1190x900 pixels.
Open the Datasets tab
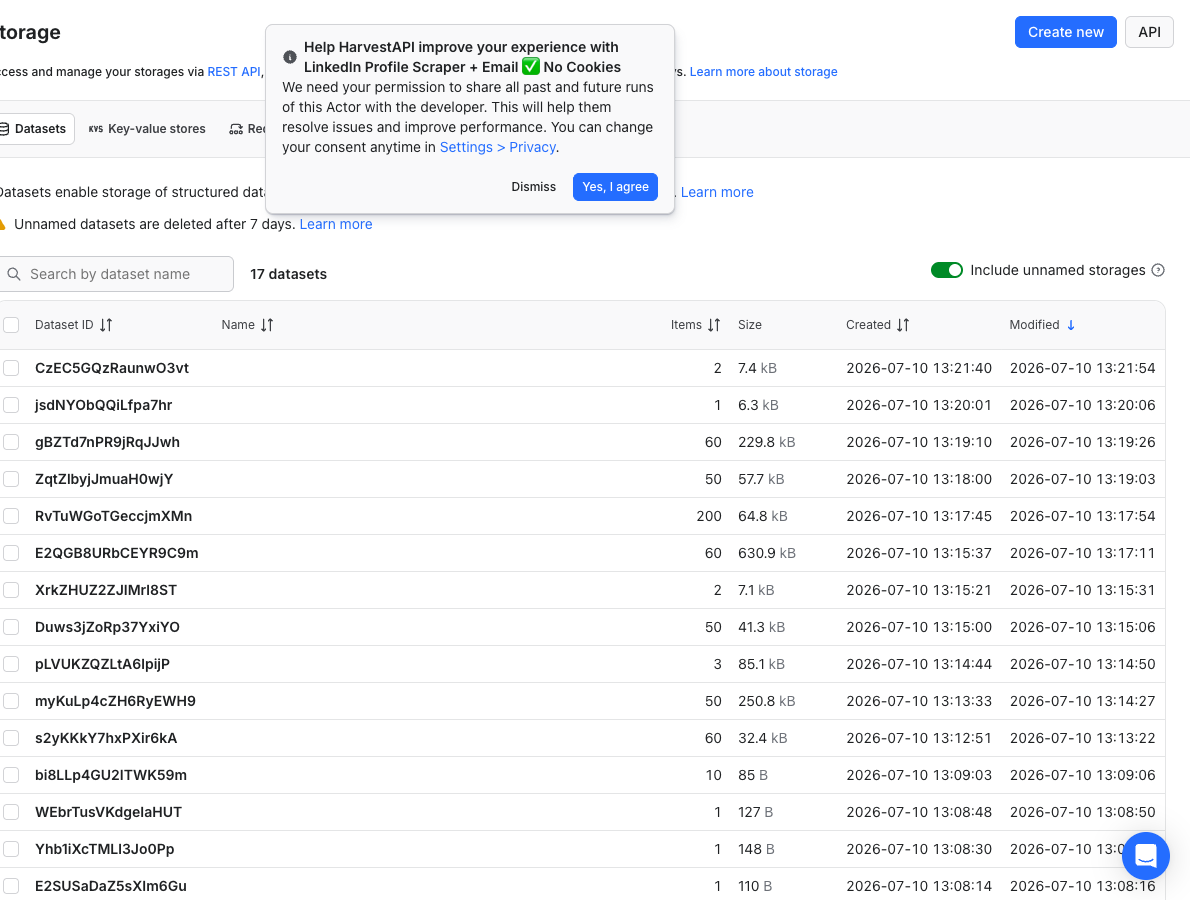coord(33,129)
